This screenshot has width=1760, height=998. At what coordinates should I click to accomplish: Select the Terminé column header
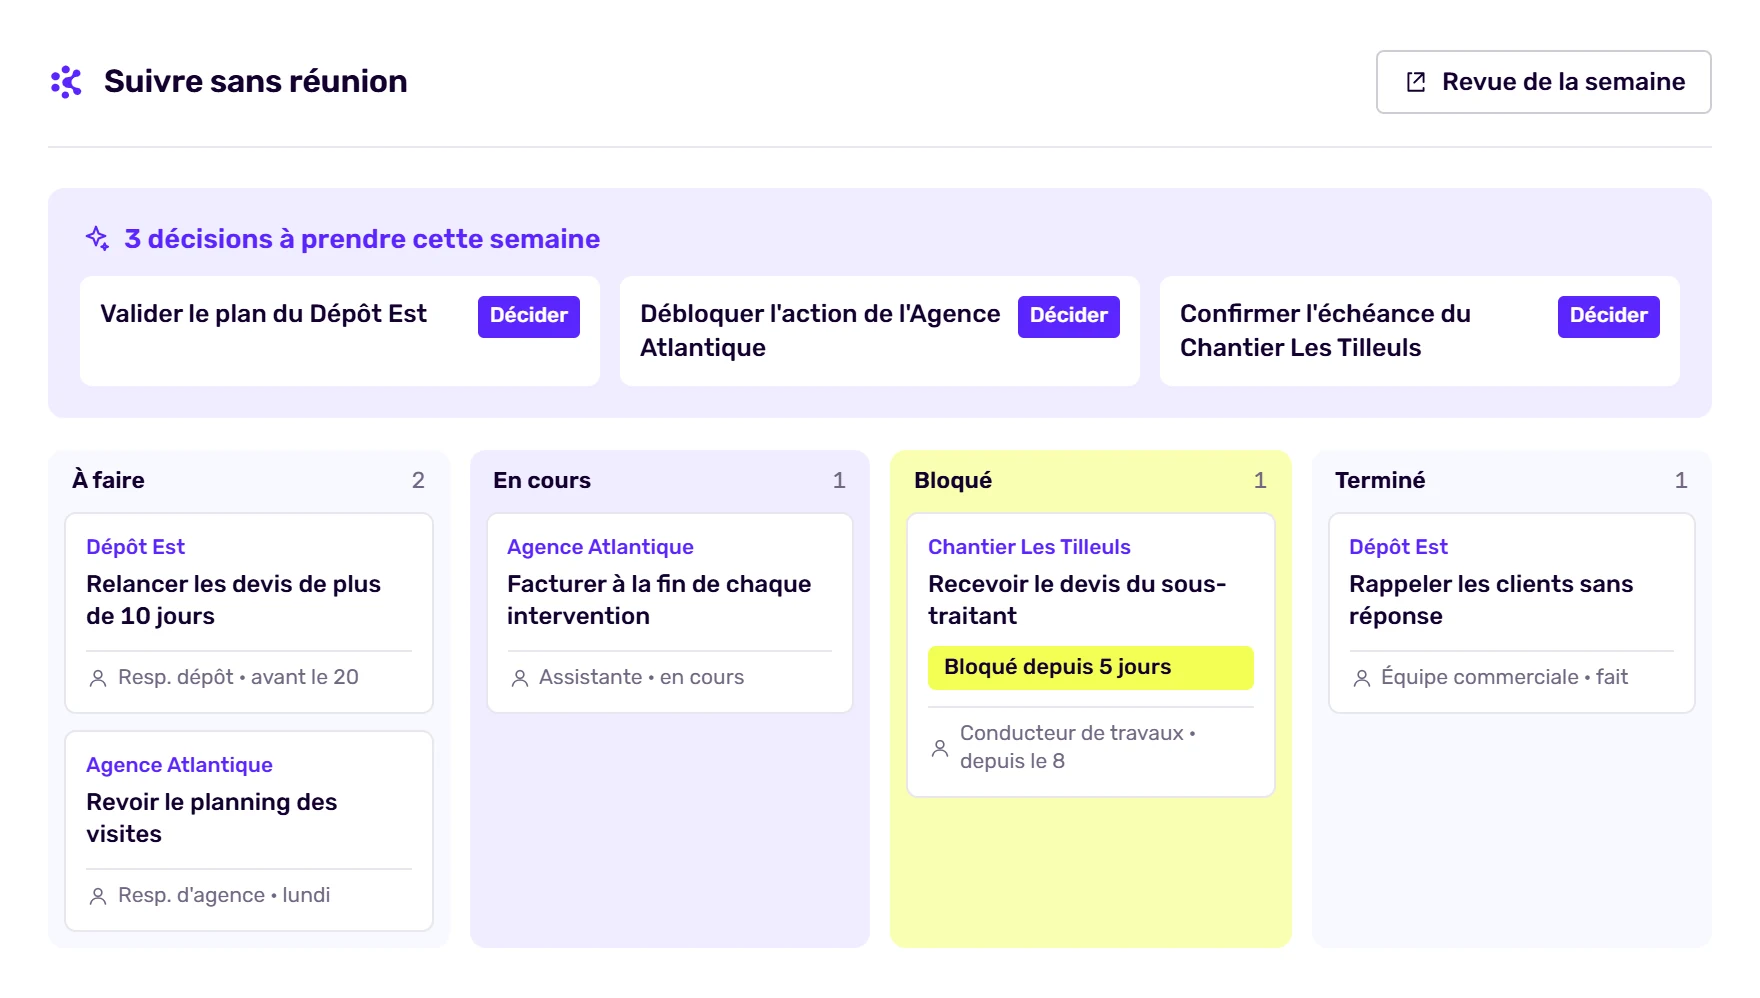click(x=1512, y=480)
